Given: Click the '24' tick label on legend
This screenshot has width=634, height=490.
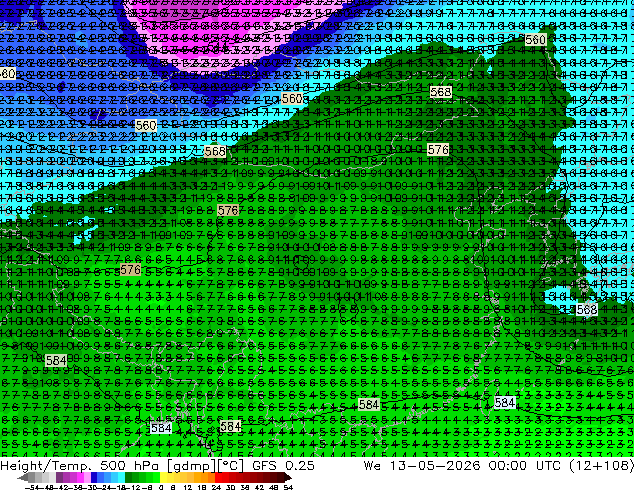Looking at the screenshot, I should click(216, 487).
